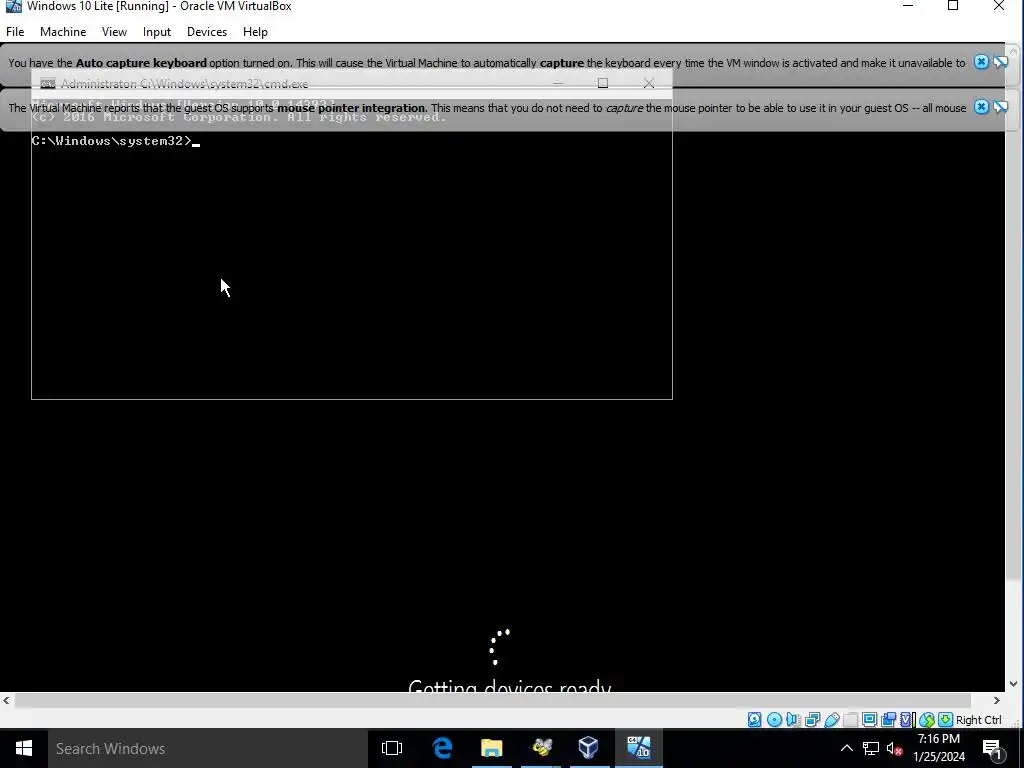Open the Input menu

click(157, 31)
